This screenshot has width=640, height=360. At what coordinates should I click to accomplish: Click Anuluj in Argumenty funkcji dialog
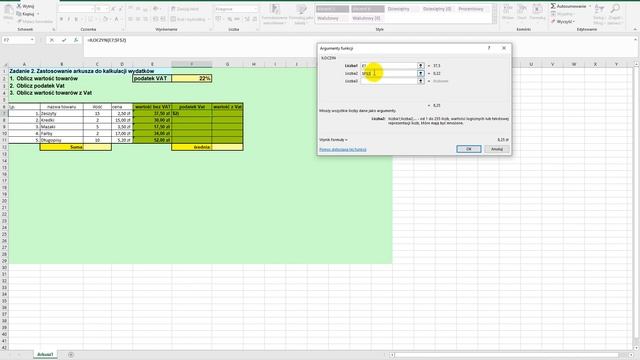pyautogui.click(x=497, y=149)
